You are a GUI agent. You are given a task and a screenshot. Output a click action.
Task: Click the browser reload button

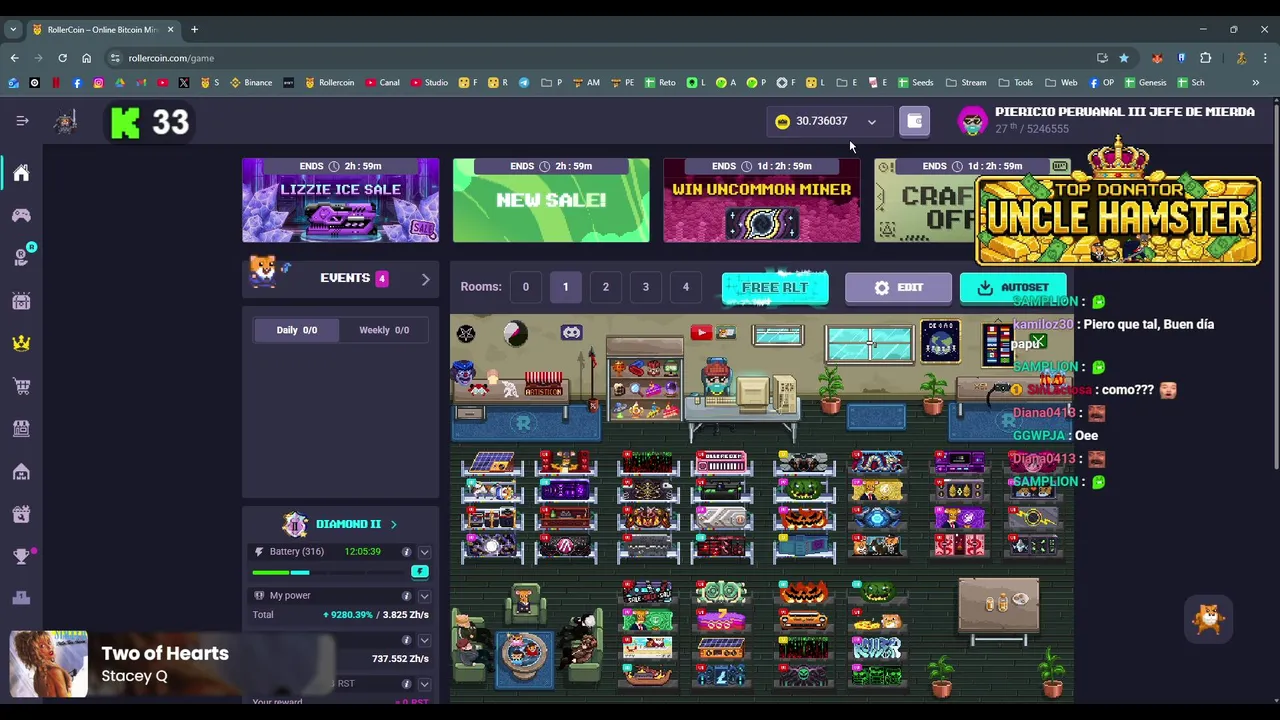point(62,58)
